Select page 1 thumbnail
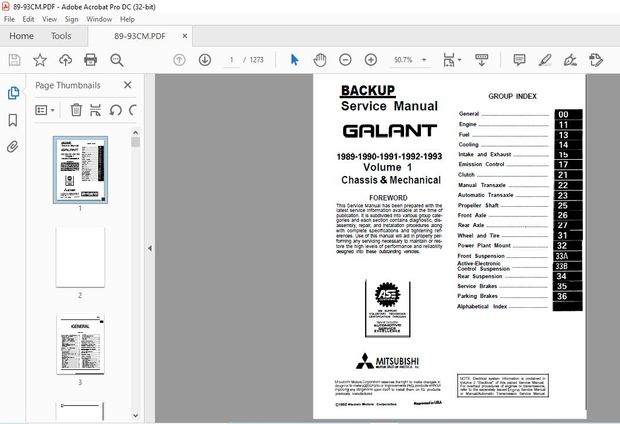The image size is (620, 424). click(x=80, y=170)
